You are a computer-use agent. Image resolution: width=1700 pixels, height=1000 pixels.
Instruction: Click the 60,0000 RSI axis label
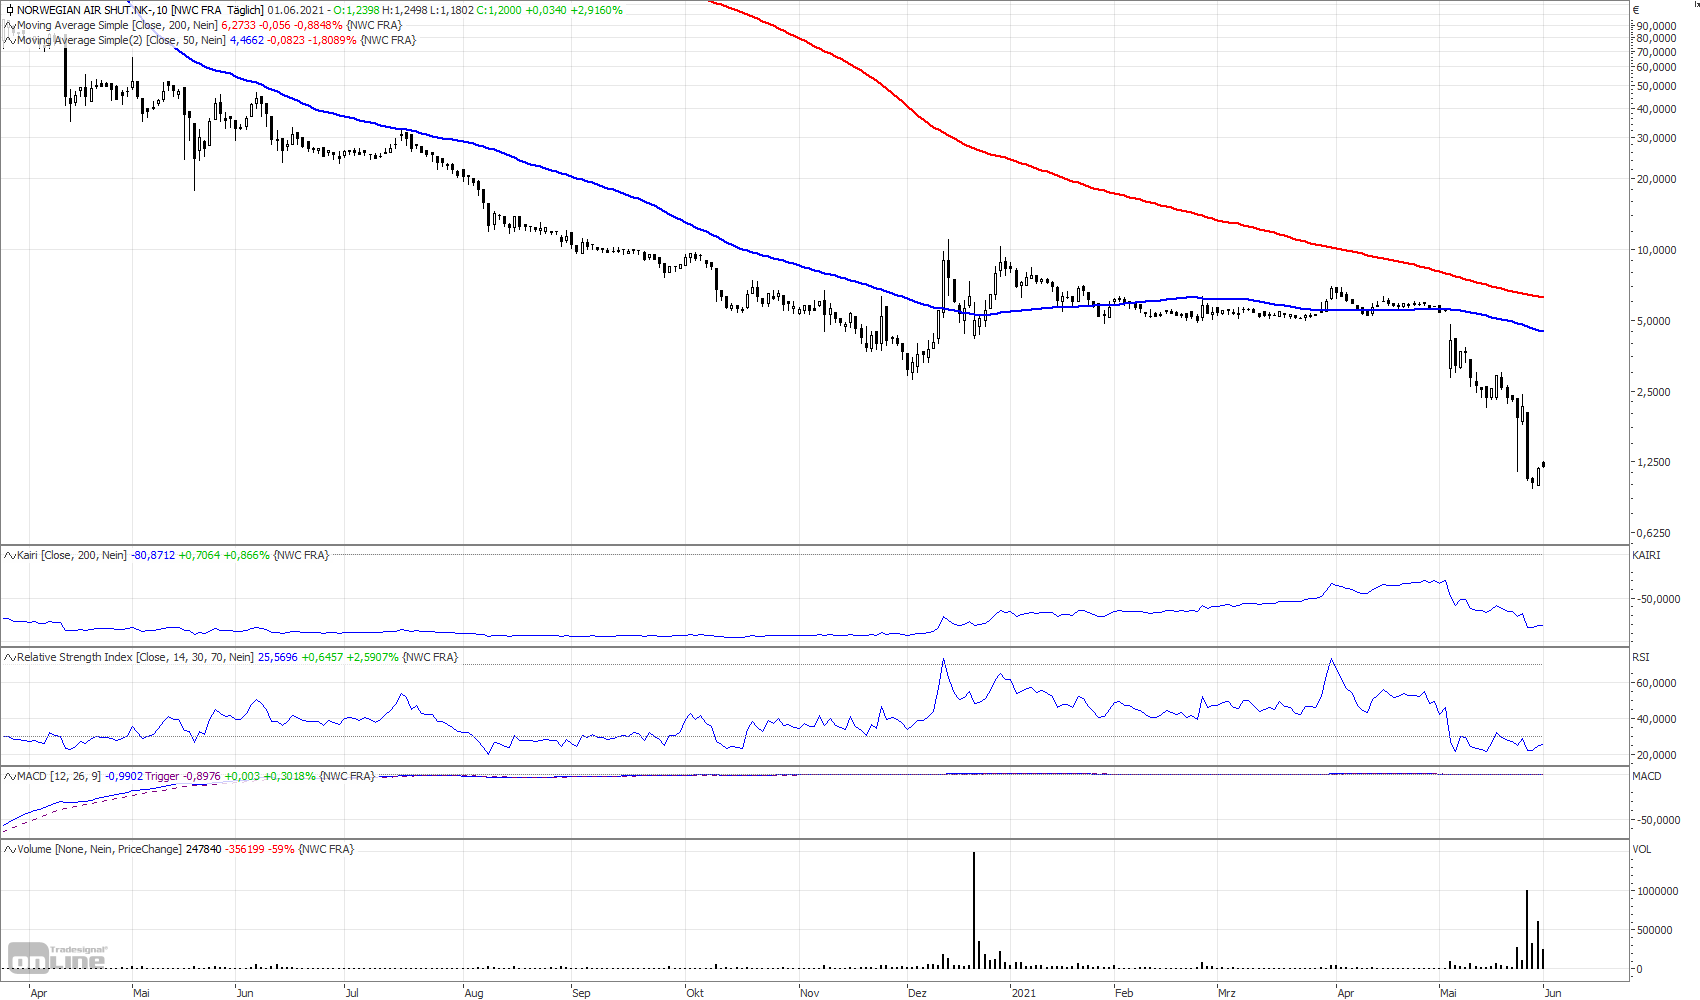click(1656, 683)
